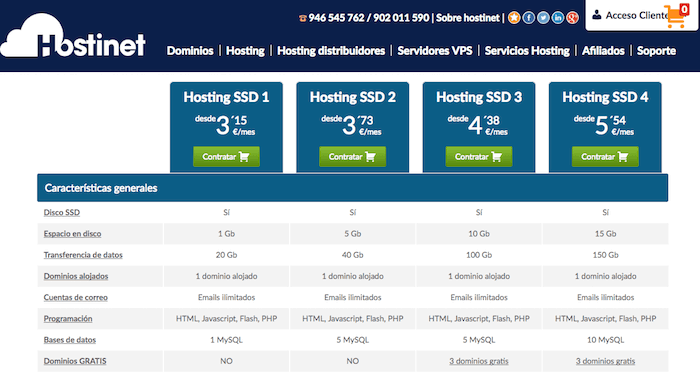Contratar the Hosting SSD 1 plan

(x=226, y=157)
